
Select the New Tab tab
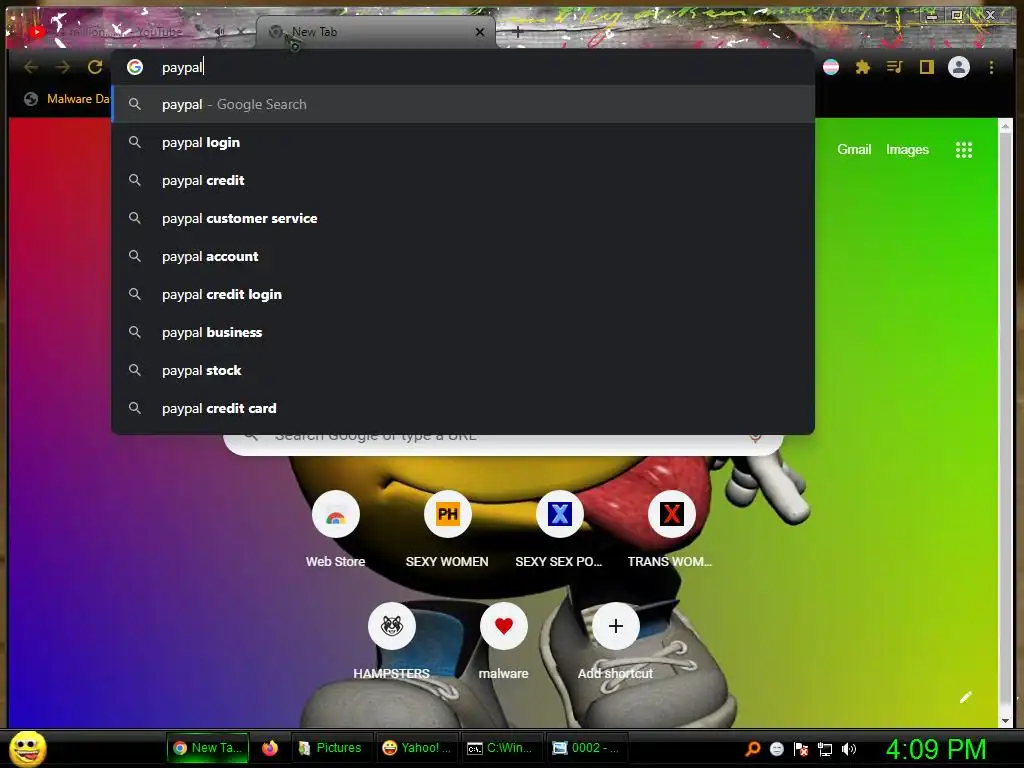376,31
